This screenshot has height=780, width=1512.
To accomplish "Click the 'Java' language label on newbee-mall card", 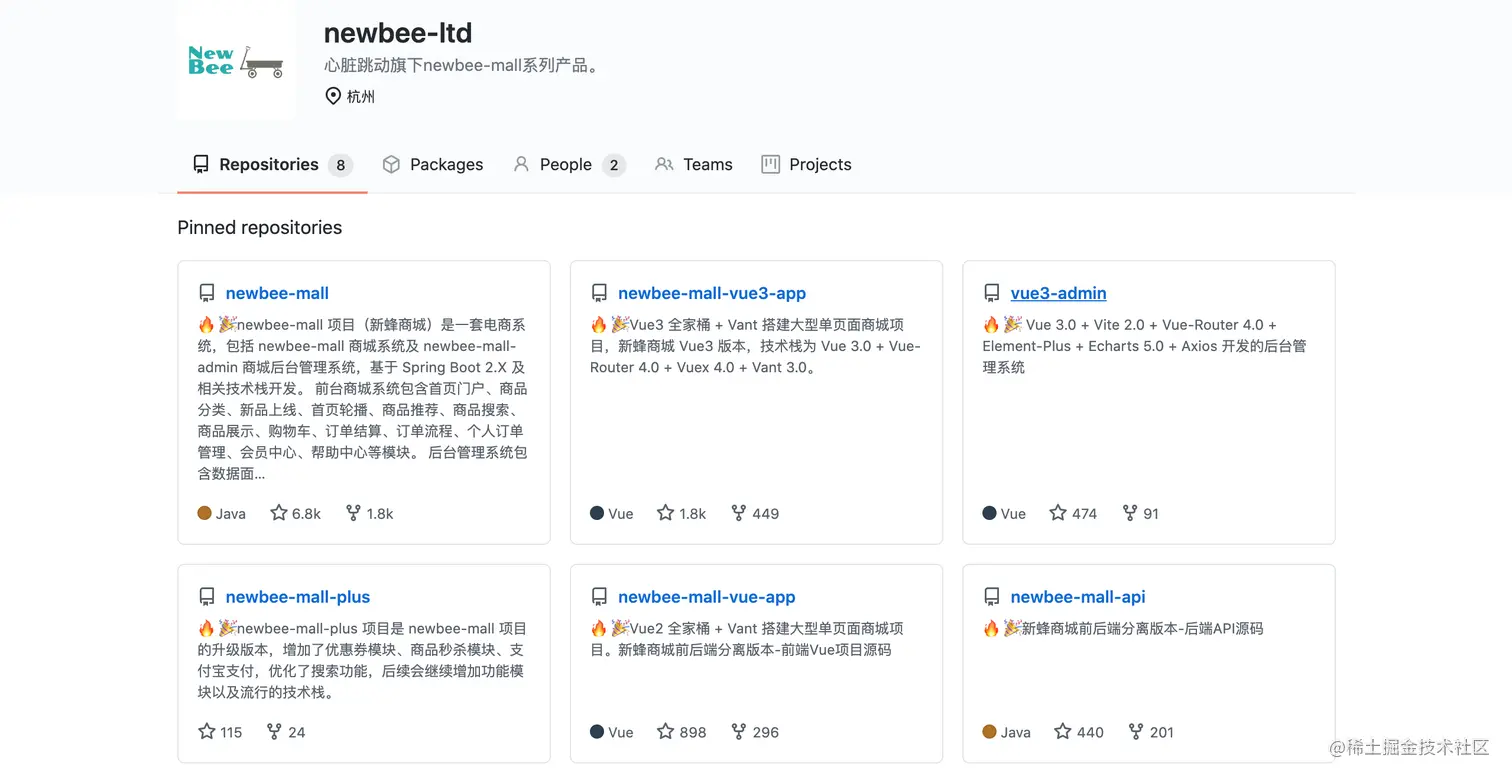I will [x=231, y=514].
